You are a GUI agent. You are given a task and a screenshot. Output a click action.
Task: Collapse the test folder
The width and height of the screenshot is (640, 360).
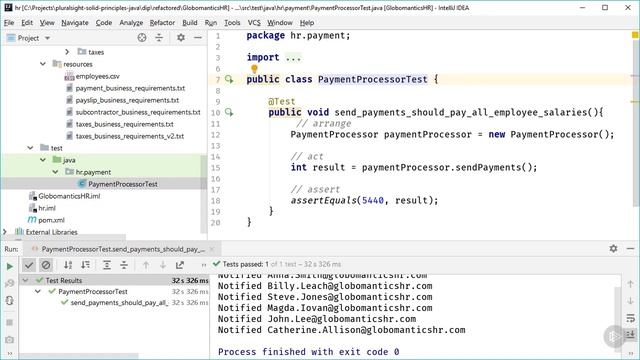(x=31, y=148)
